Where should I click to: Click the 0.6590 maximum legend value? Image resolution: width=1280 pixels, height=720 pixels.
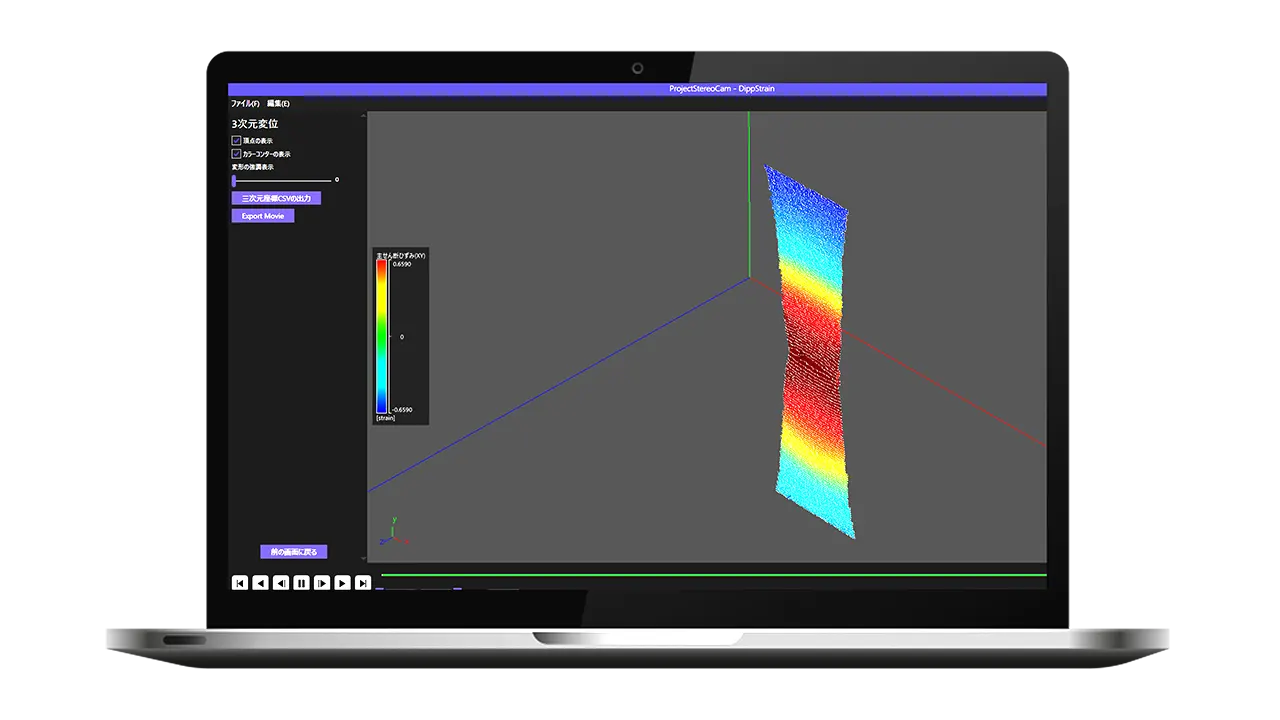[402, 264]
